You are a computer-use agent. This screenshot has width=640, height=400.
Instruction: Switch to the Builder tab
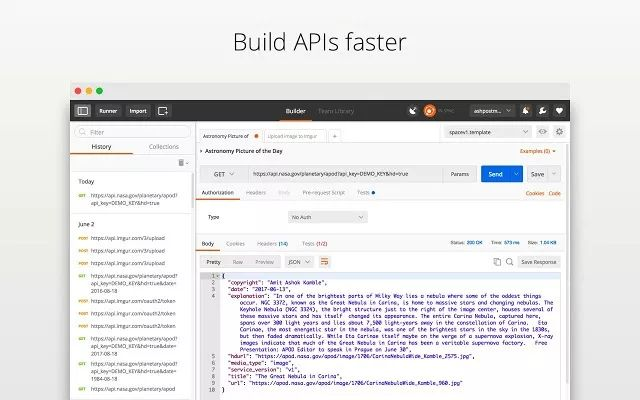coord(296,111)
